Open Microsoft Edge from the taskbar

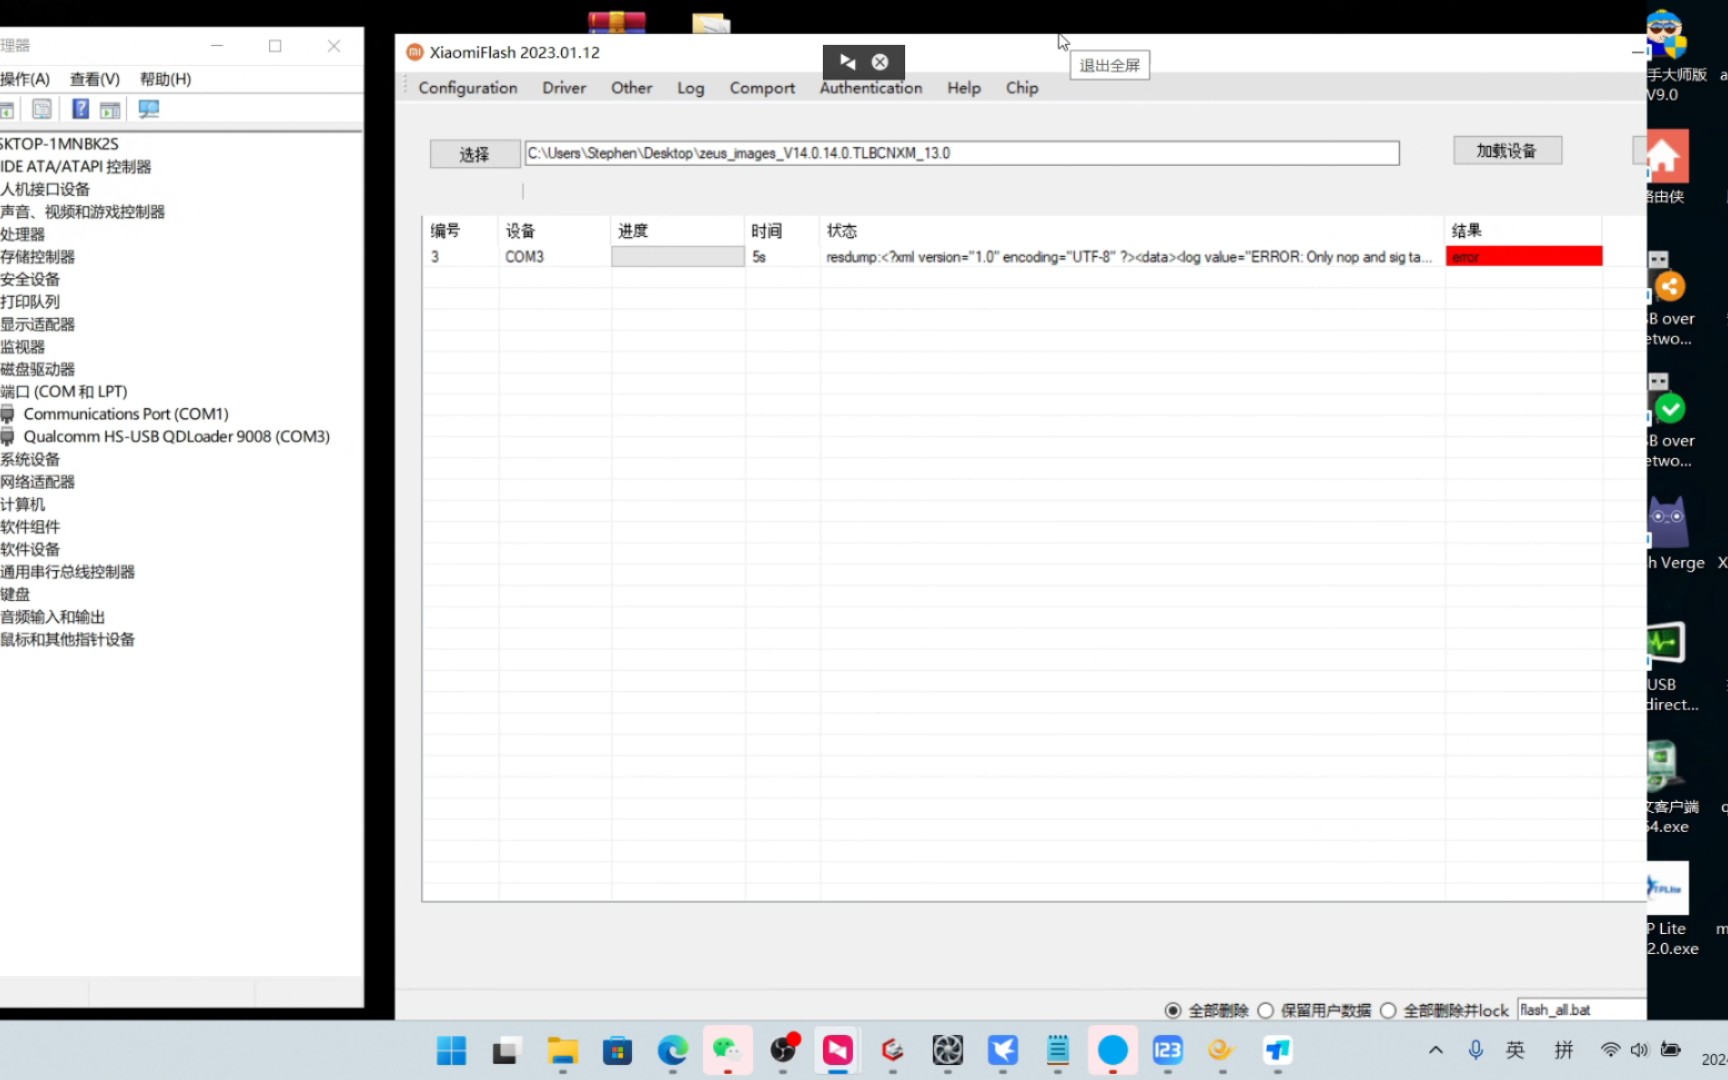click(x=672, y=1050)
